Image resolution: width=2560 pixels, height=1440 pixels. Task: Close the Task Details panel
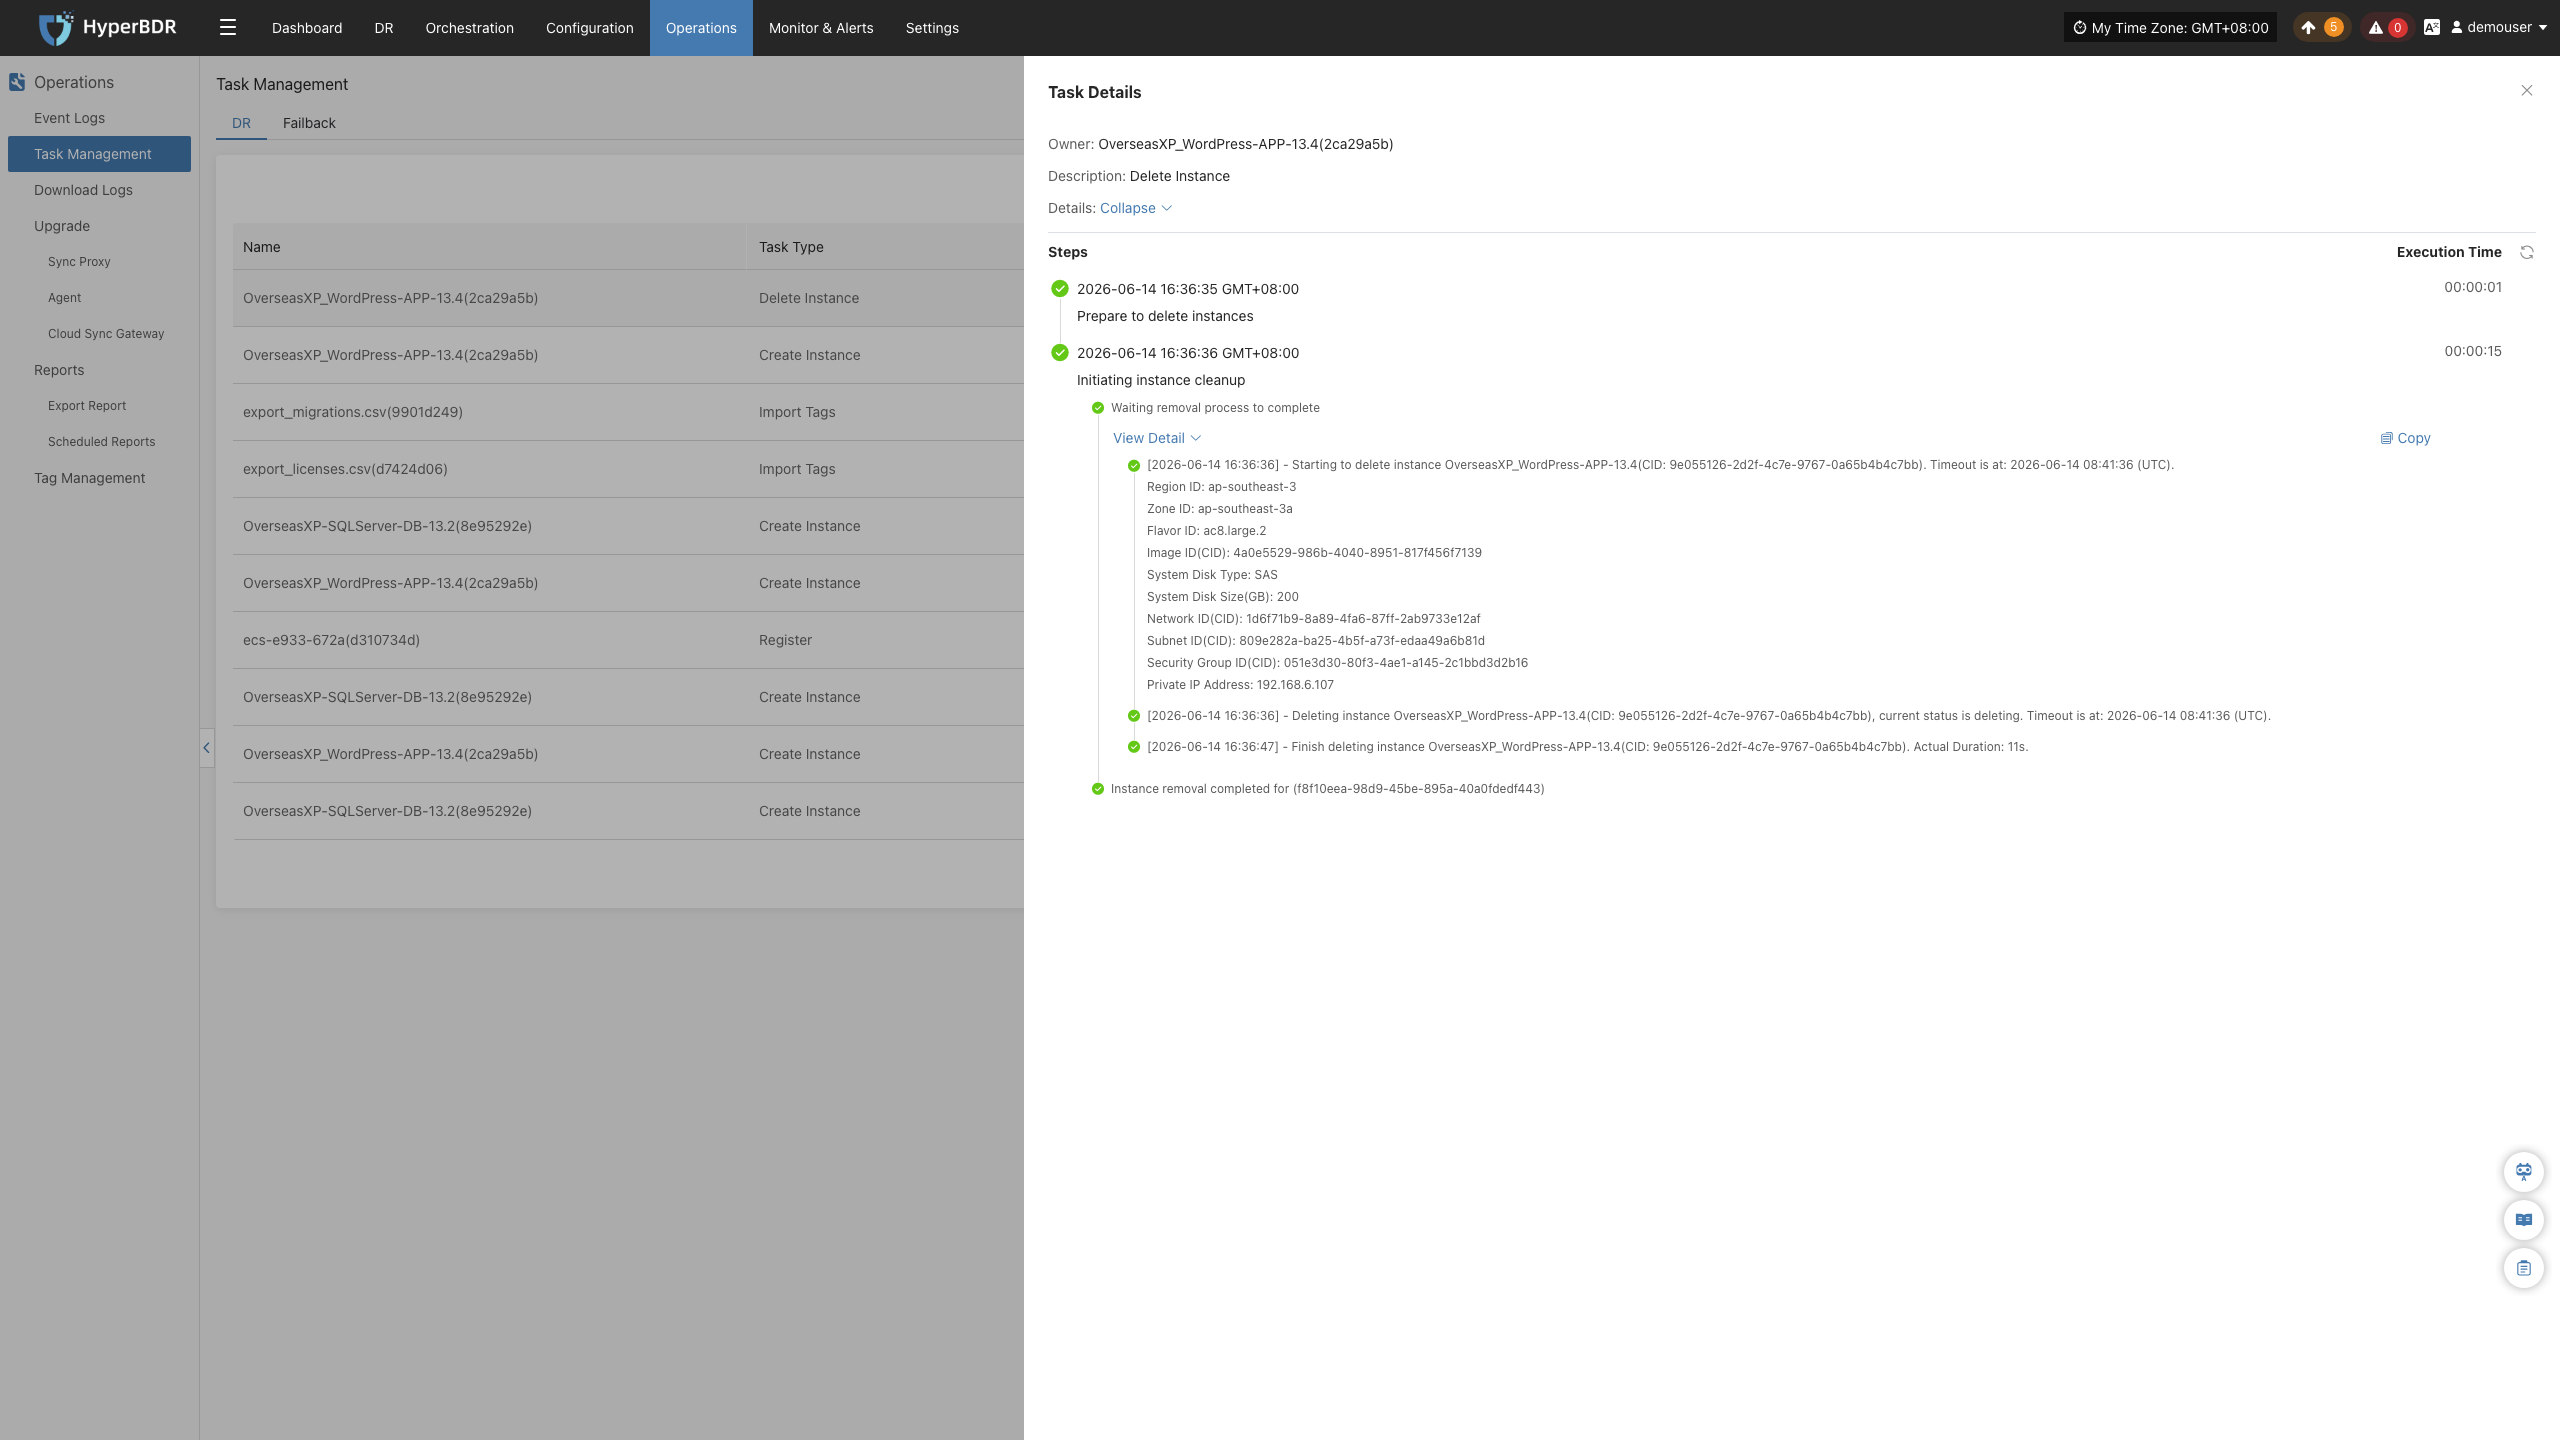pyautogui.click(x=2526, y=91)
